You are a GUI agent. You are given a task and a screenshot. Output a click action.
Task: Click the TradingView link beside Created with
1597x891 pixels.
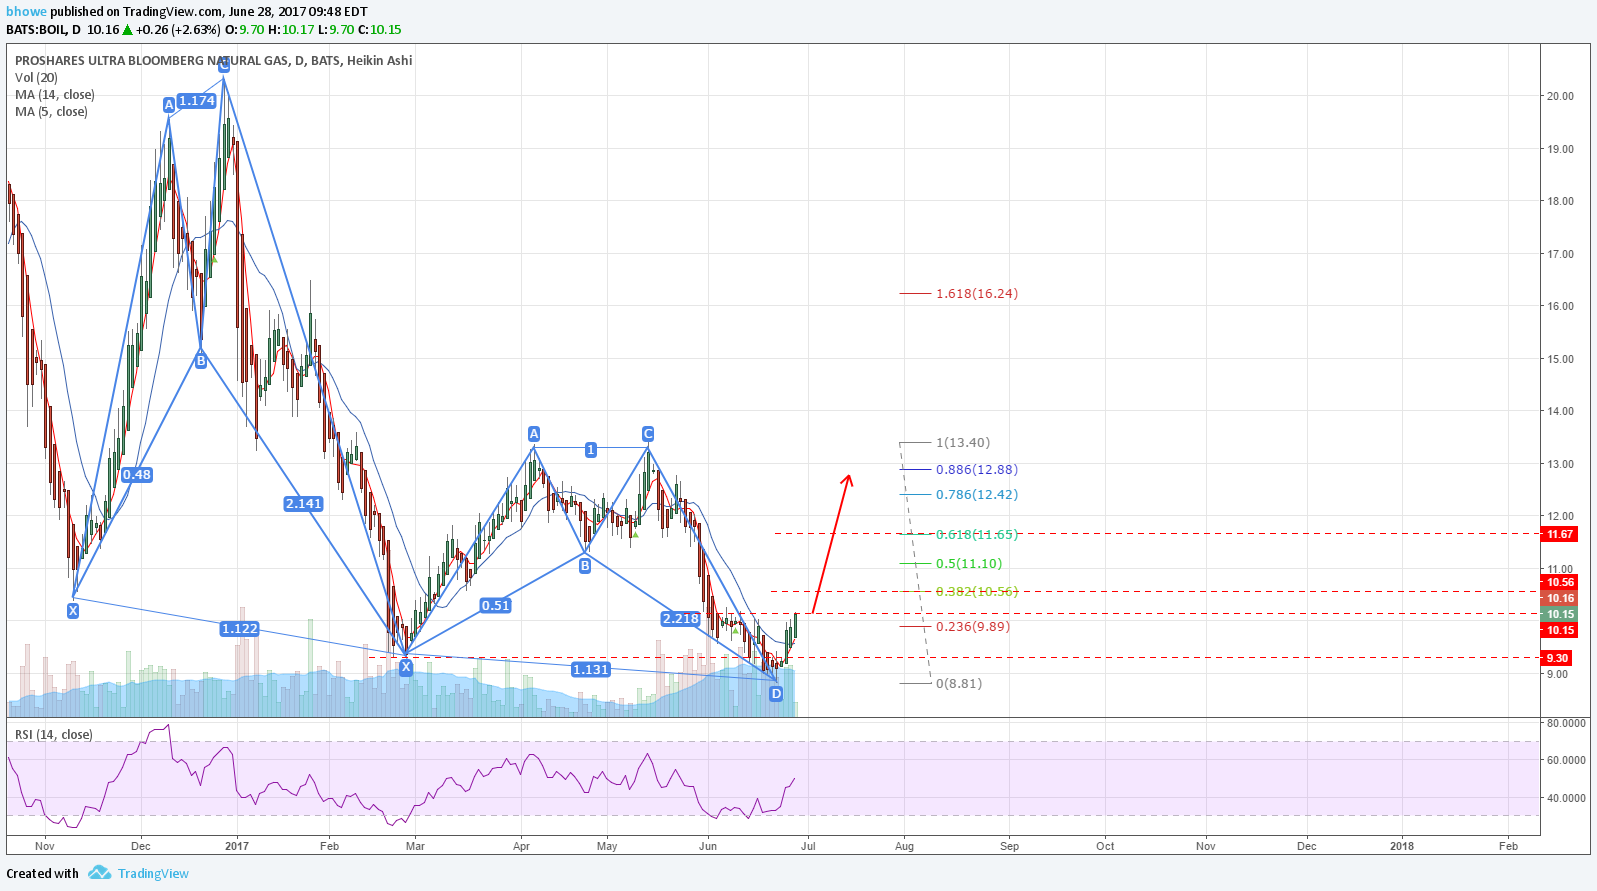(153, 873)
